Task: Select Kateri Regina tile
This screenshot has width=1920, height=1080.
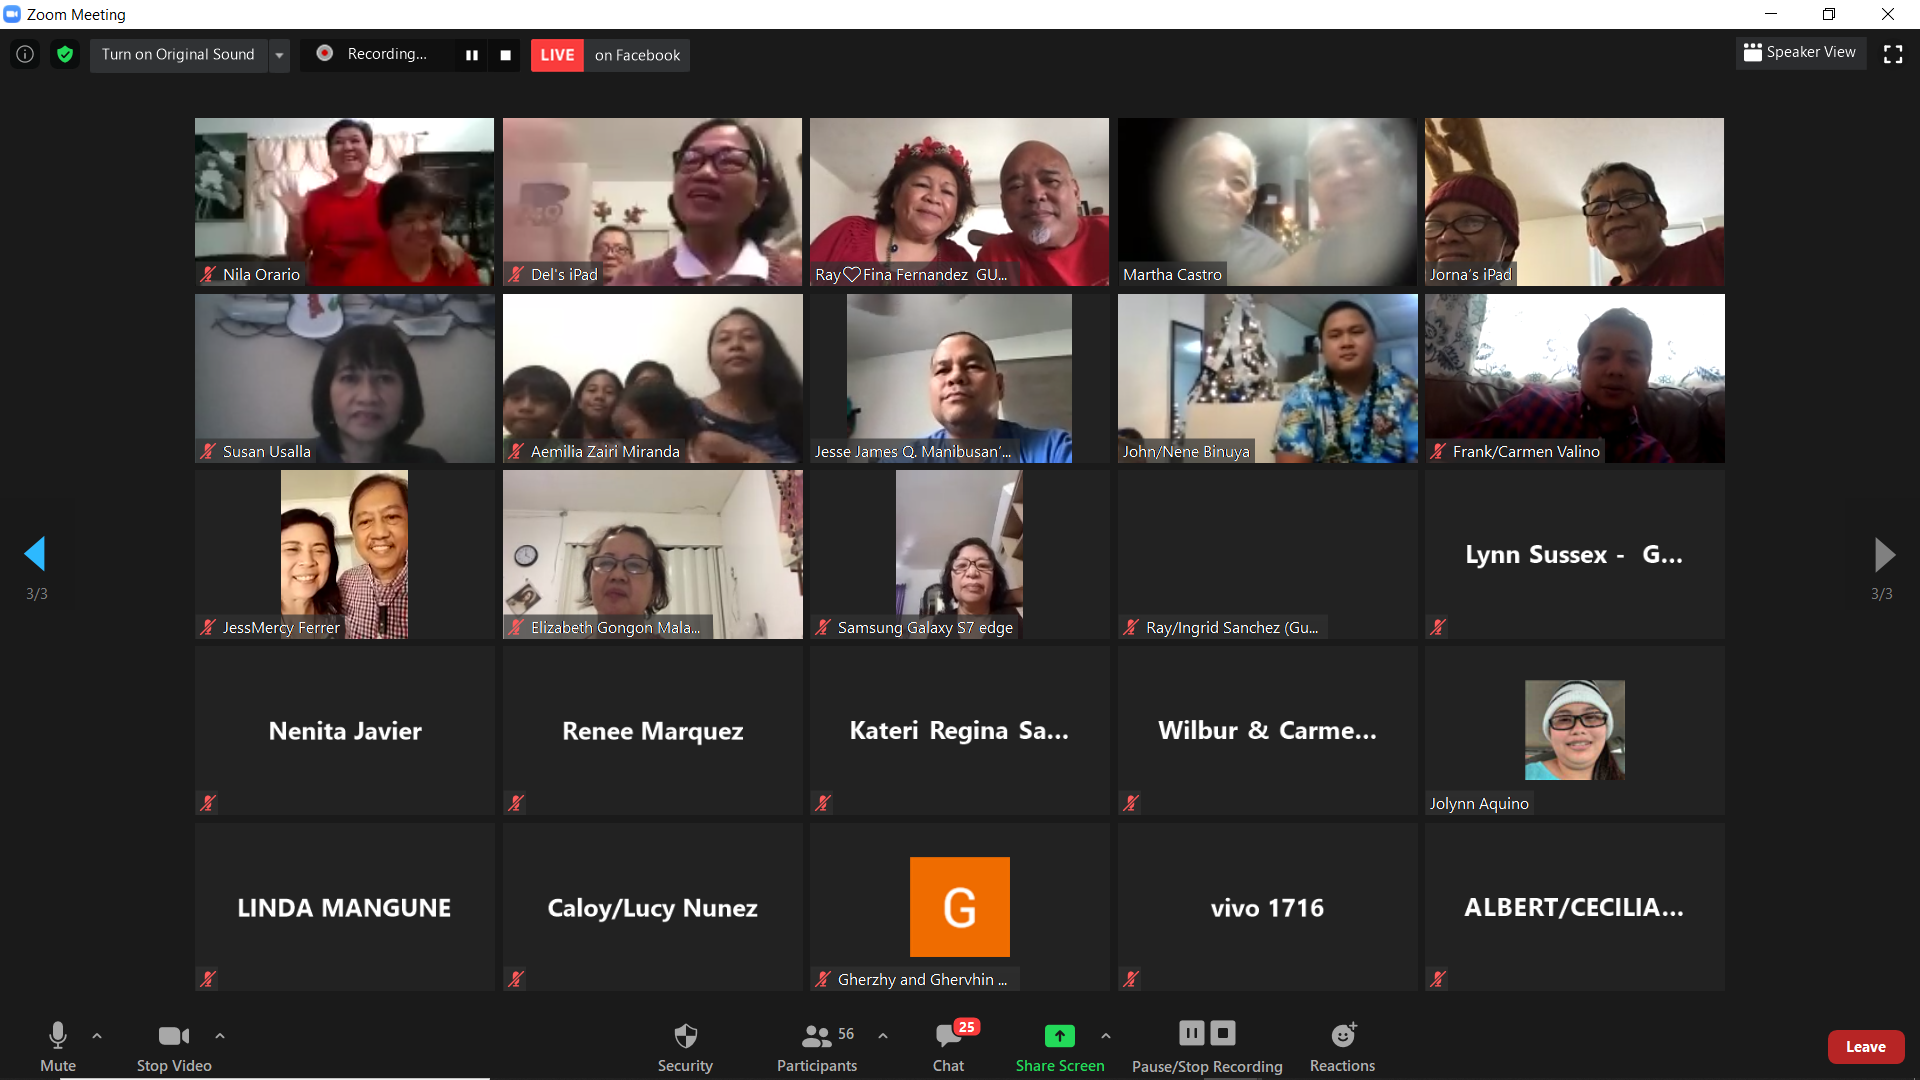Action: [959, 730]
